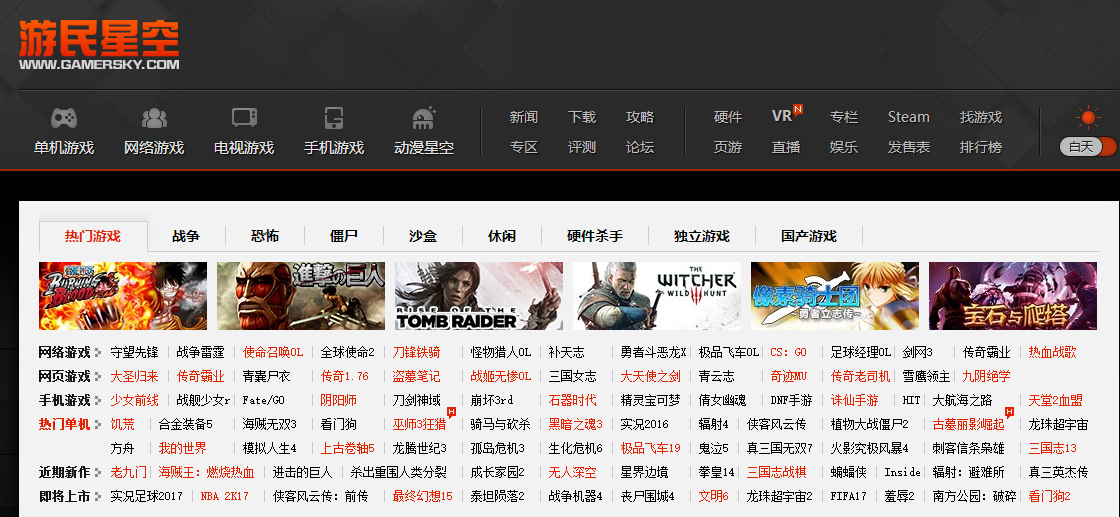This screenshot has height=517, width=1120.
Task: Open 守望先锋 game link
Action: [x=134, y=352]
